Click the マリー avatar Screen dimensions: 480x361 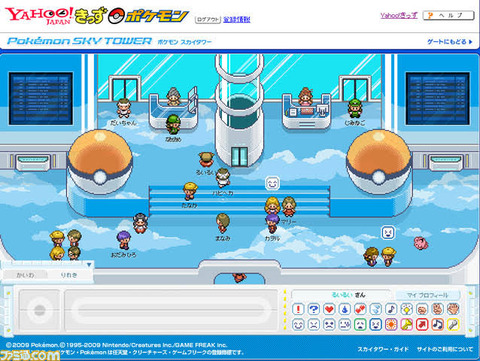289,207
